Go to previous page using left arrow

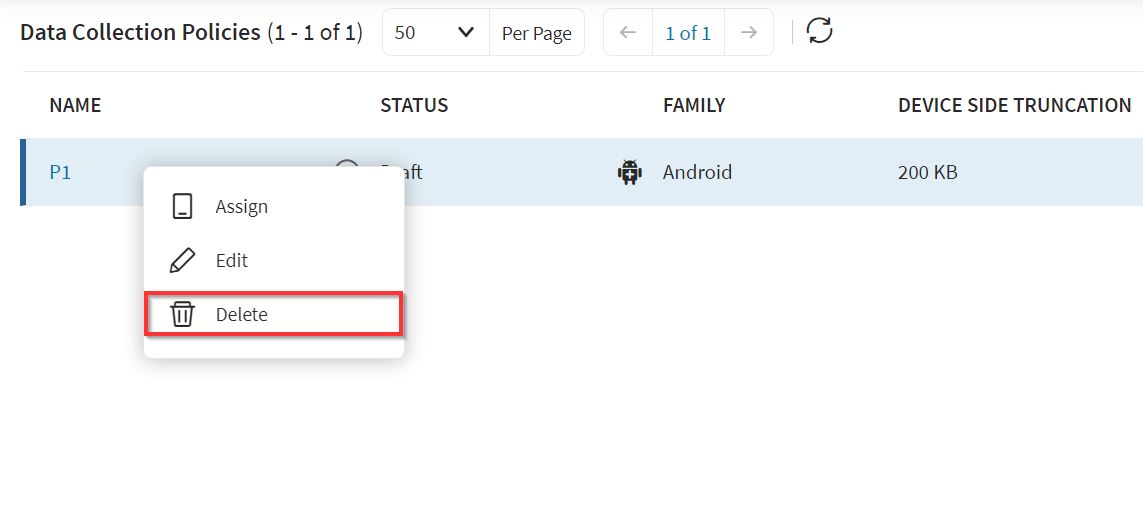628,33
